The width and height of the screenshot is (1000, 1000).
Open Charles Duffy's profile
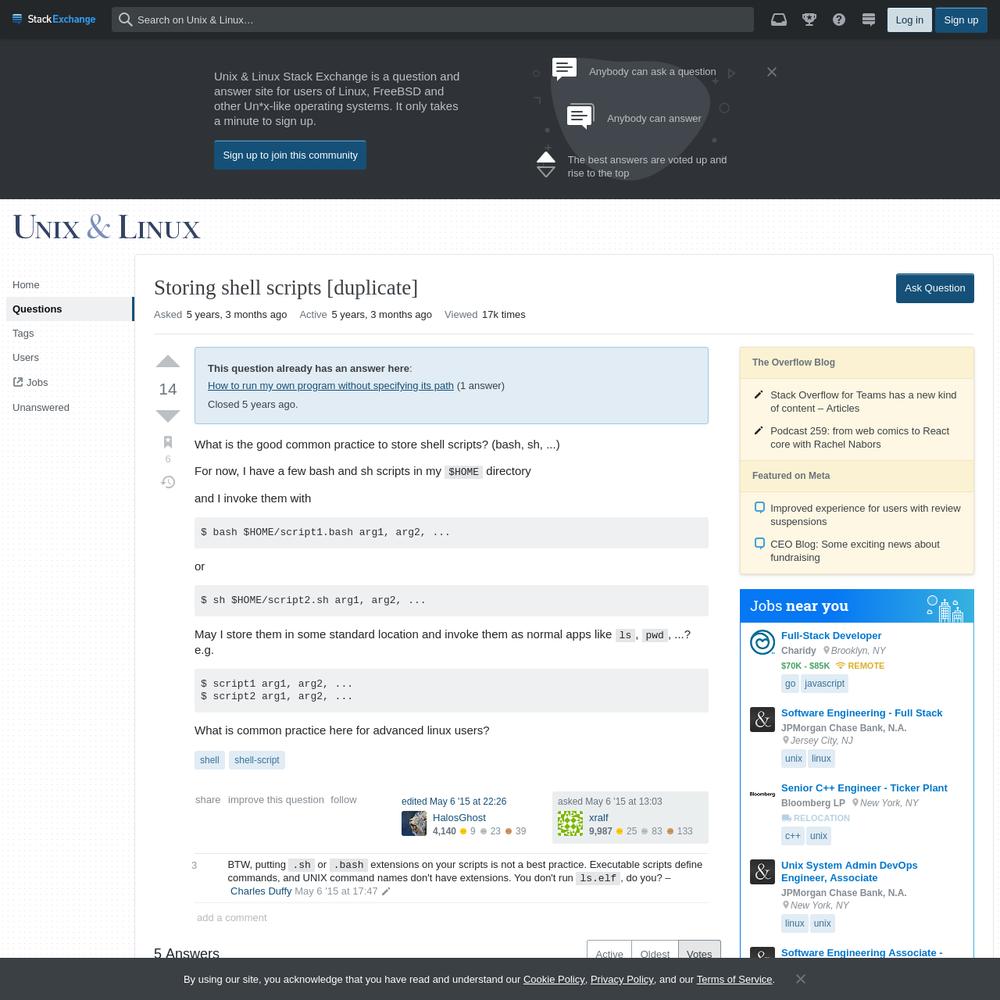point(261,891)
